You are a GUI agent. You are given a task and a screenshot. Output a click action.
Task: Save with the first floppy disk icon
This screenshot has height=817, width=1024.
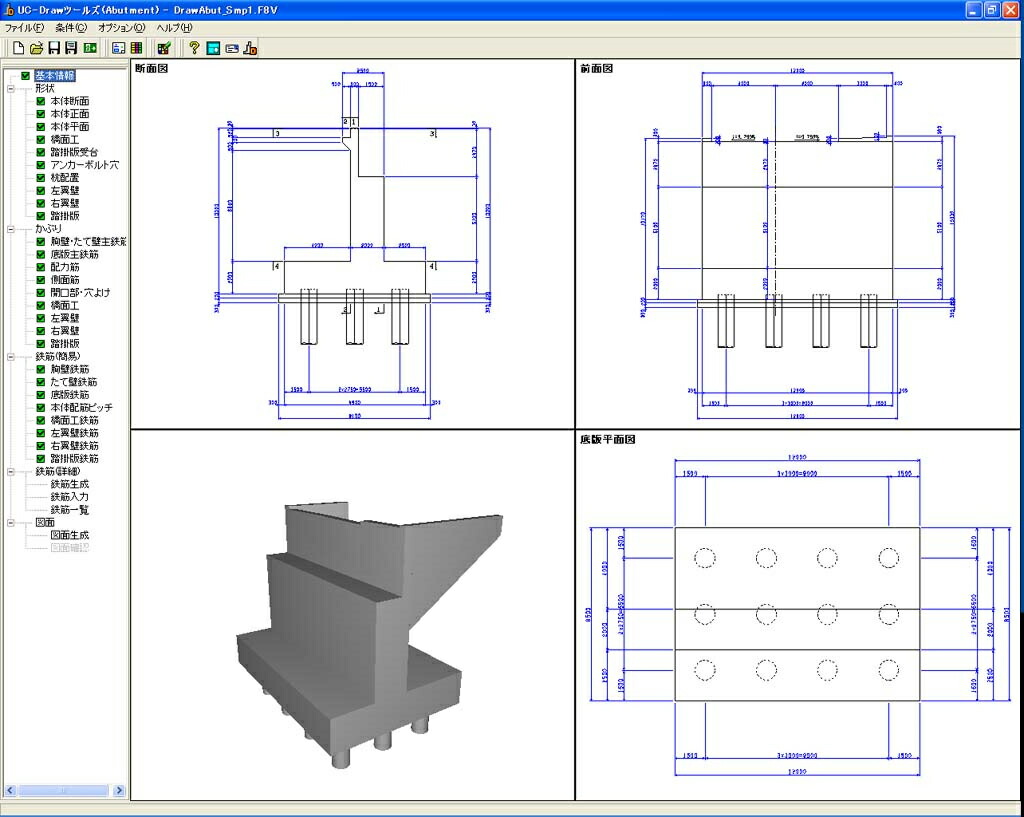pos(54,48)
